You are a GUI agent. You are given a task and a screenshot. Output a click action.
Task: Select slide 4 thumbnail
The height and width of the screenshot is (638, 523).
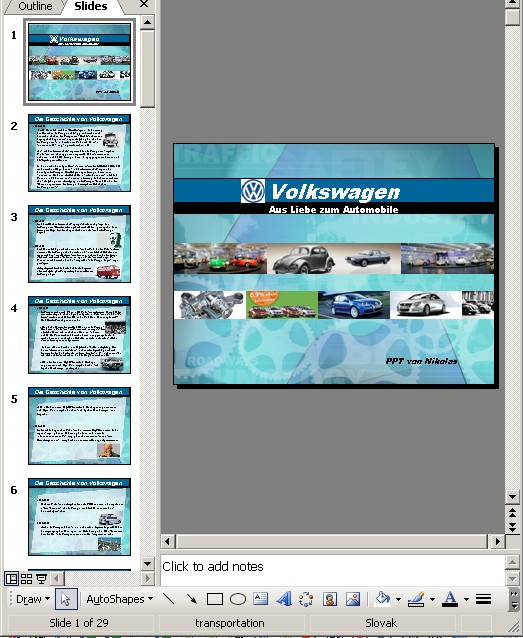point(79,335)
